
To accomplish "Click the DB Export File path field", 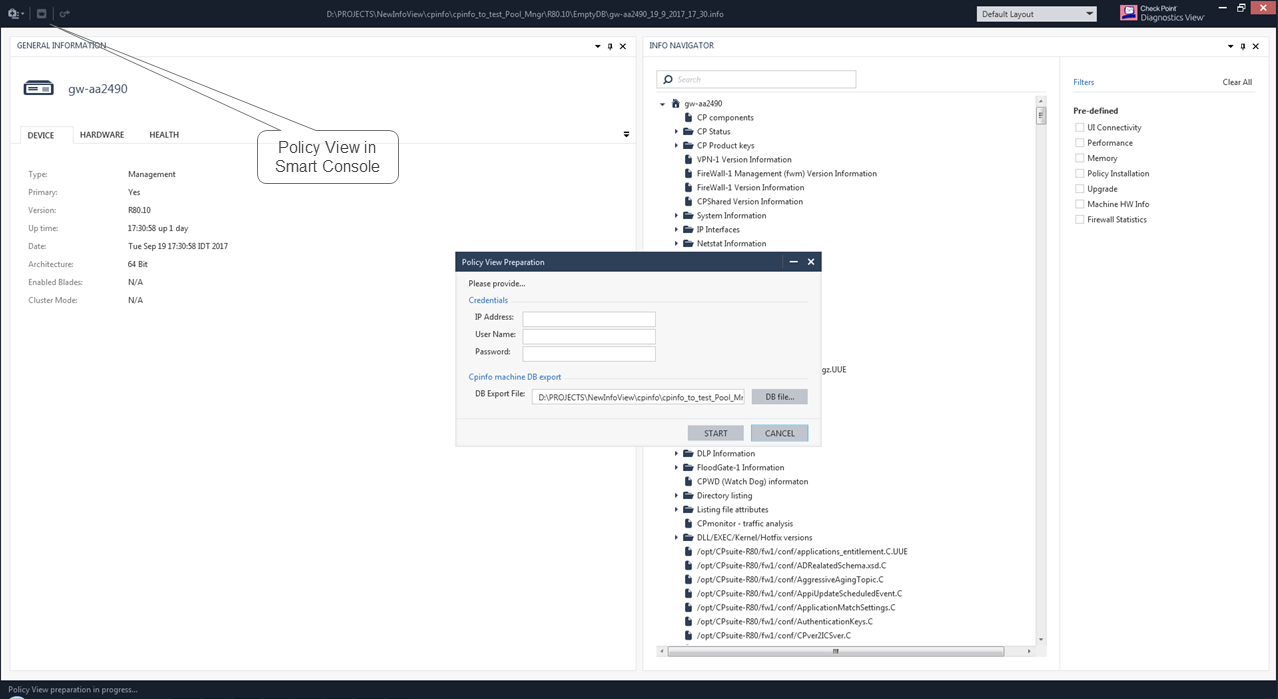I will click(x=638, y=397).
